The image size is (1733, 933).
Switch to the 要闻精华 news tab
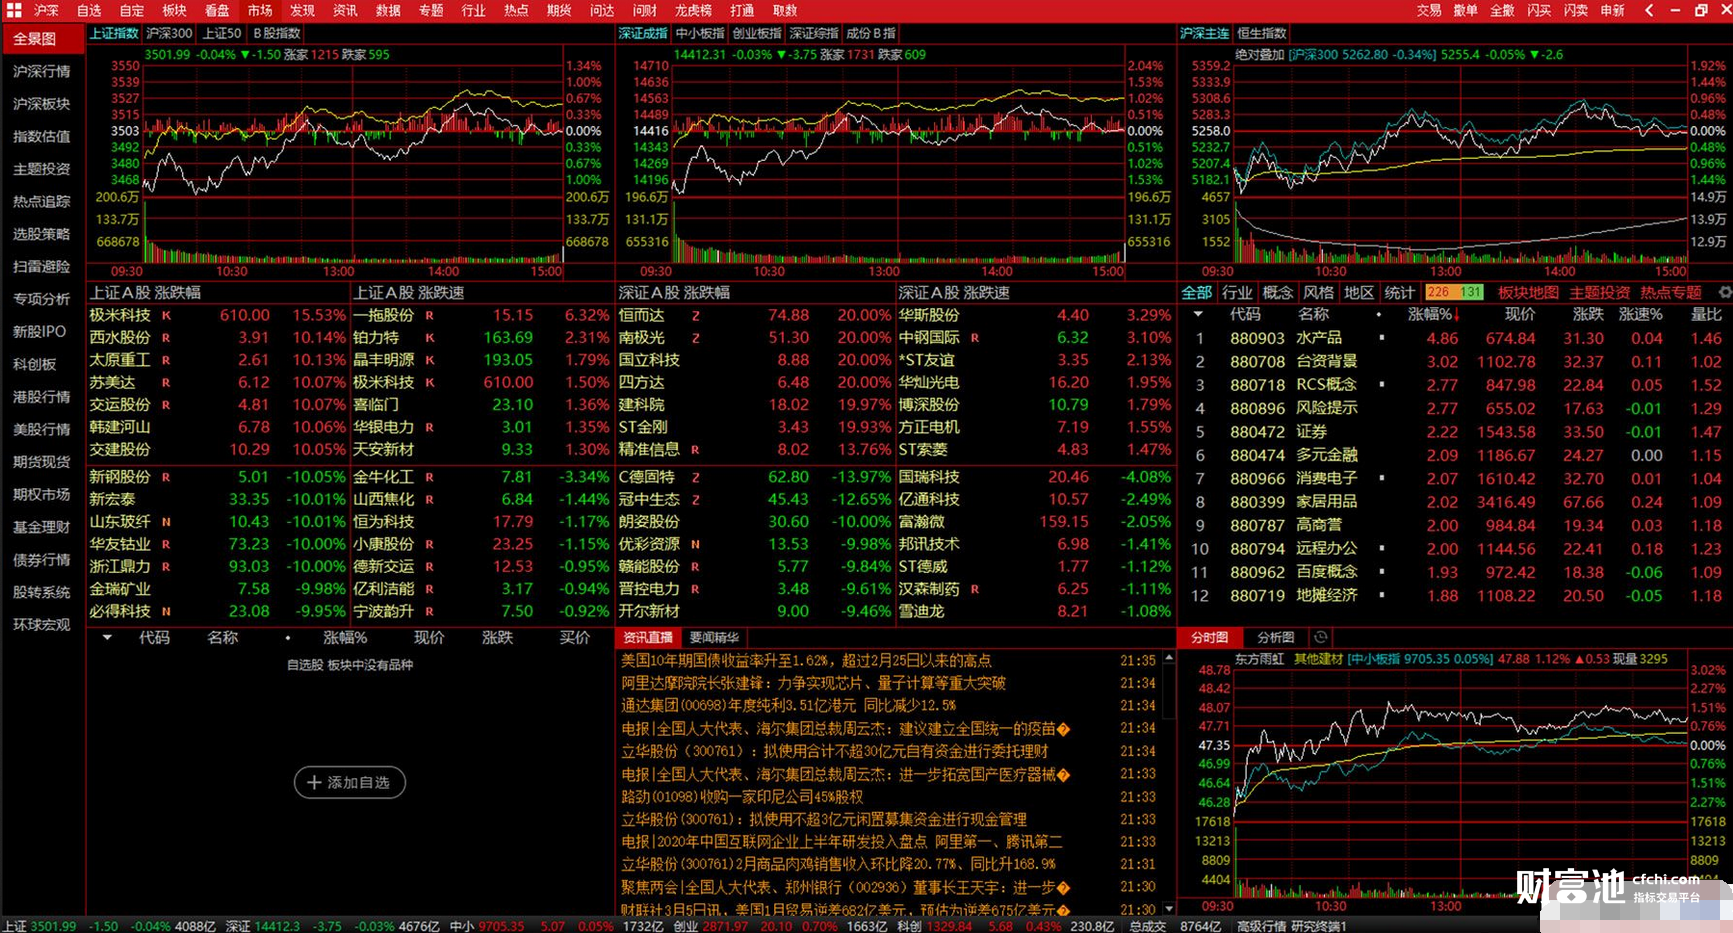click(714, 637)
